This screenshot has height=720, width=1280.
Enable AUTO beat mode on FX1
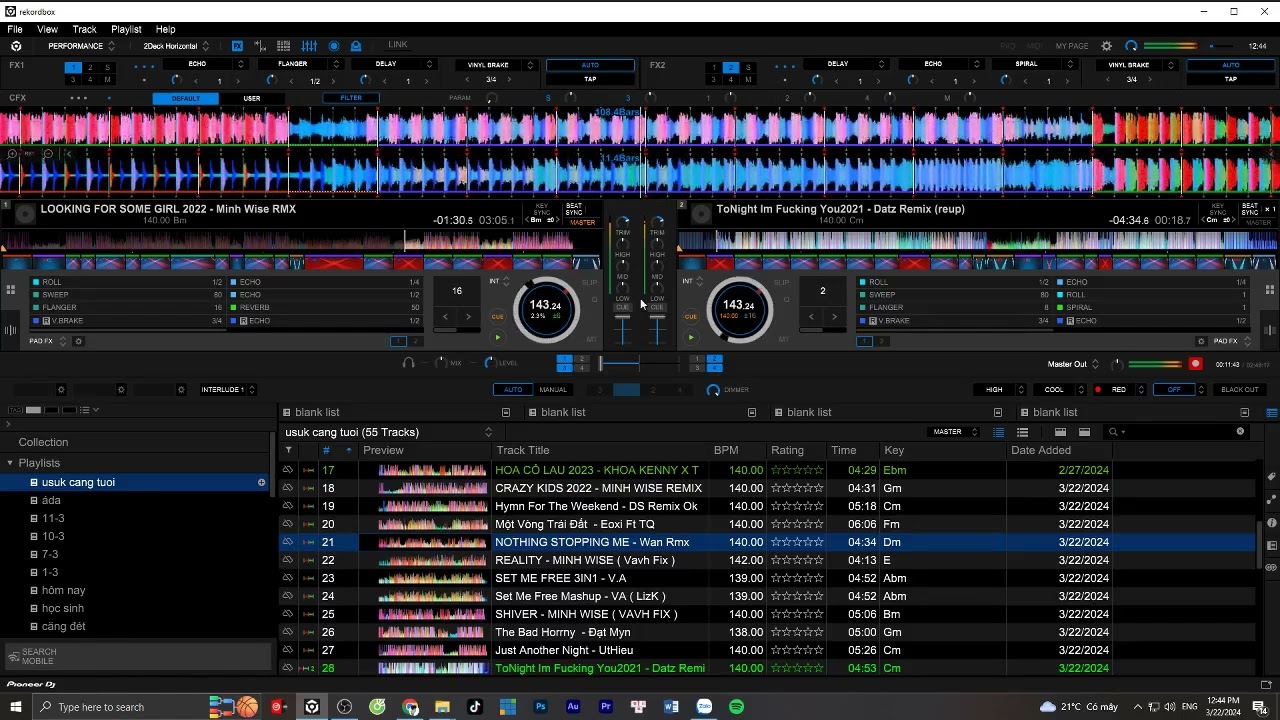pyautogui.click(x=590, y=65)
